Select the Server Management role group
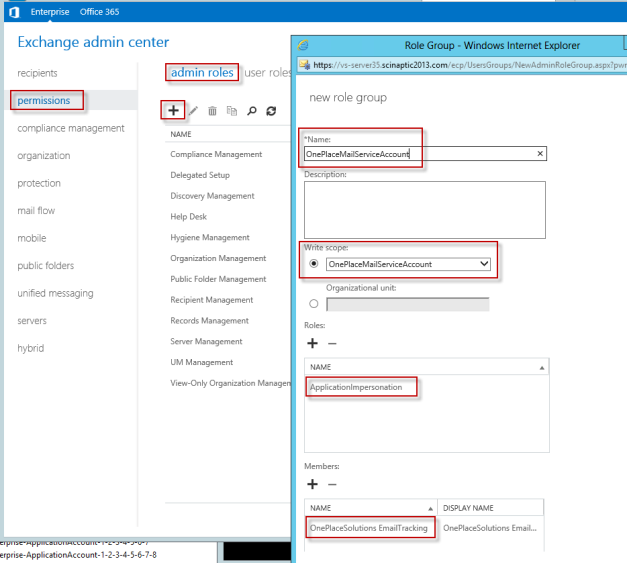Image resolution: width=627 pixels, height=563 pixels. (206, 341)
